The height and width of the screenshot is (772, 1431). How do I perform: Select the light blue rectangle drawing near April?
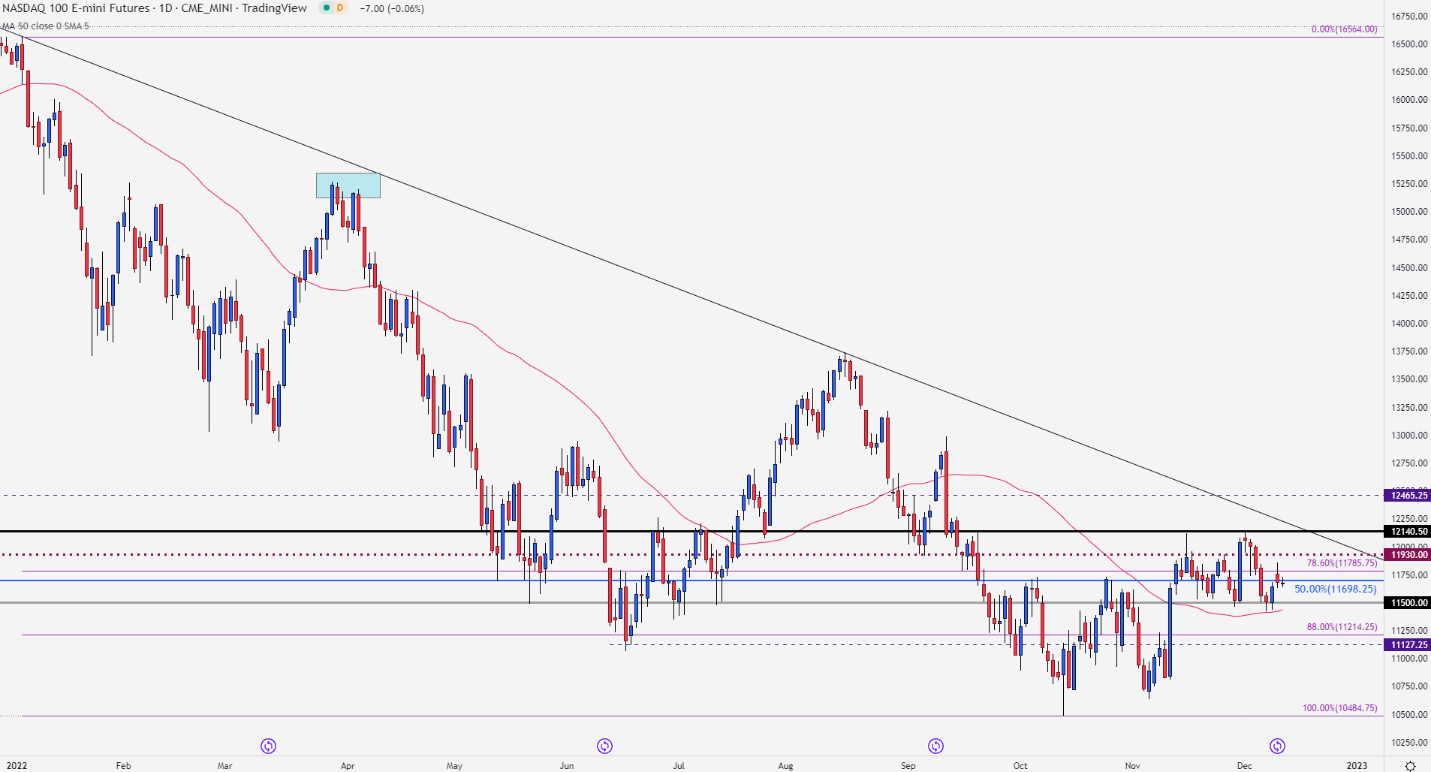point(348,185)
